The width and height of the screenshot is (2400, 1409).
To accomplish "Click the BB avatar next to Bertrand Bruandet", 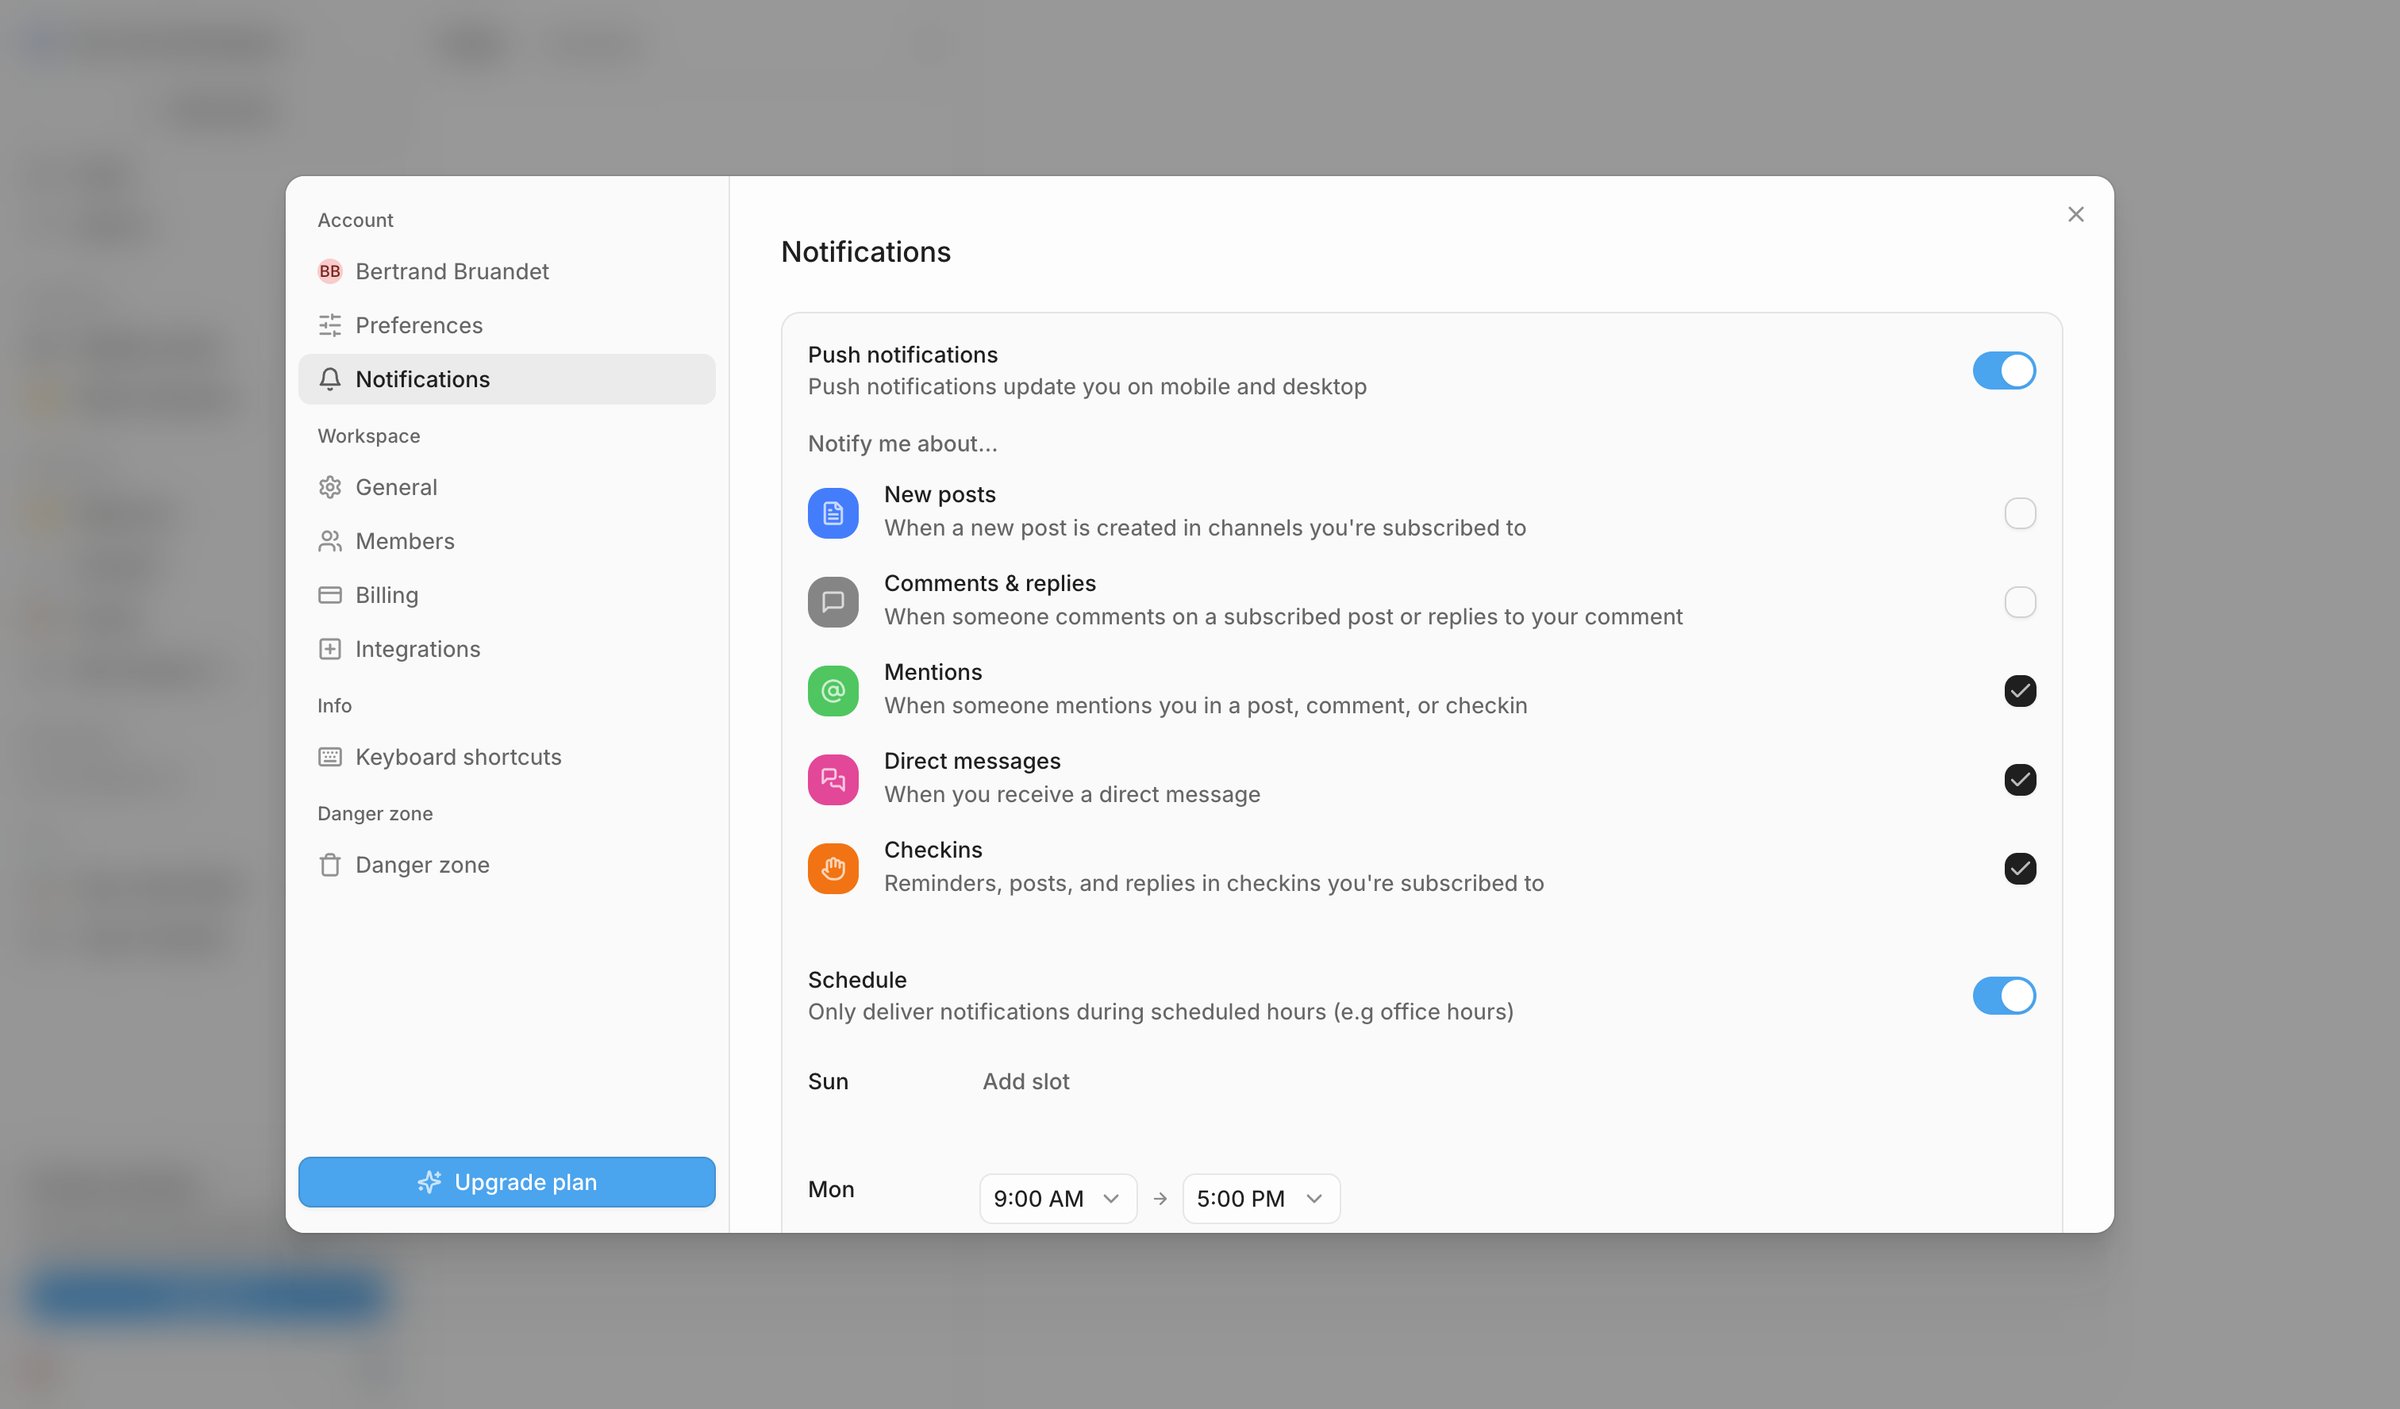I will (330, 271).
